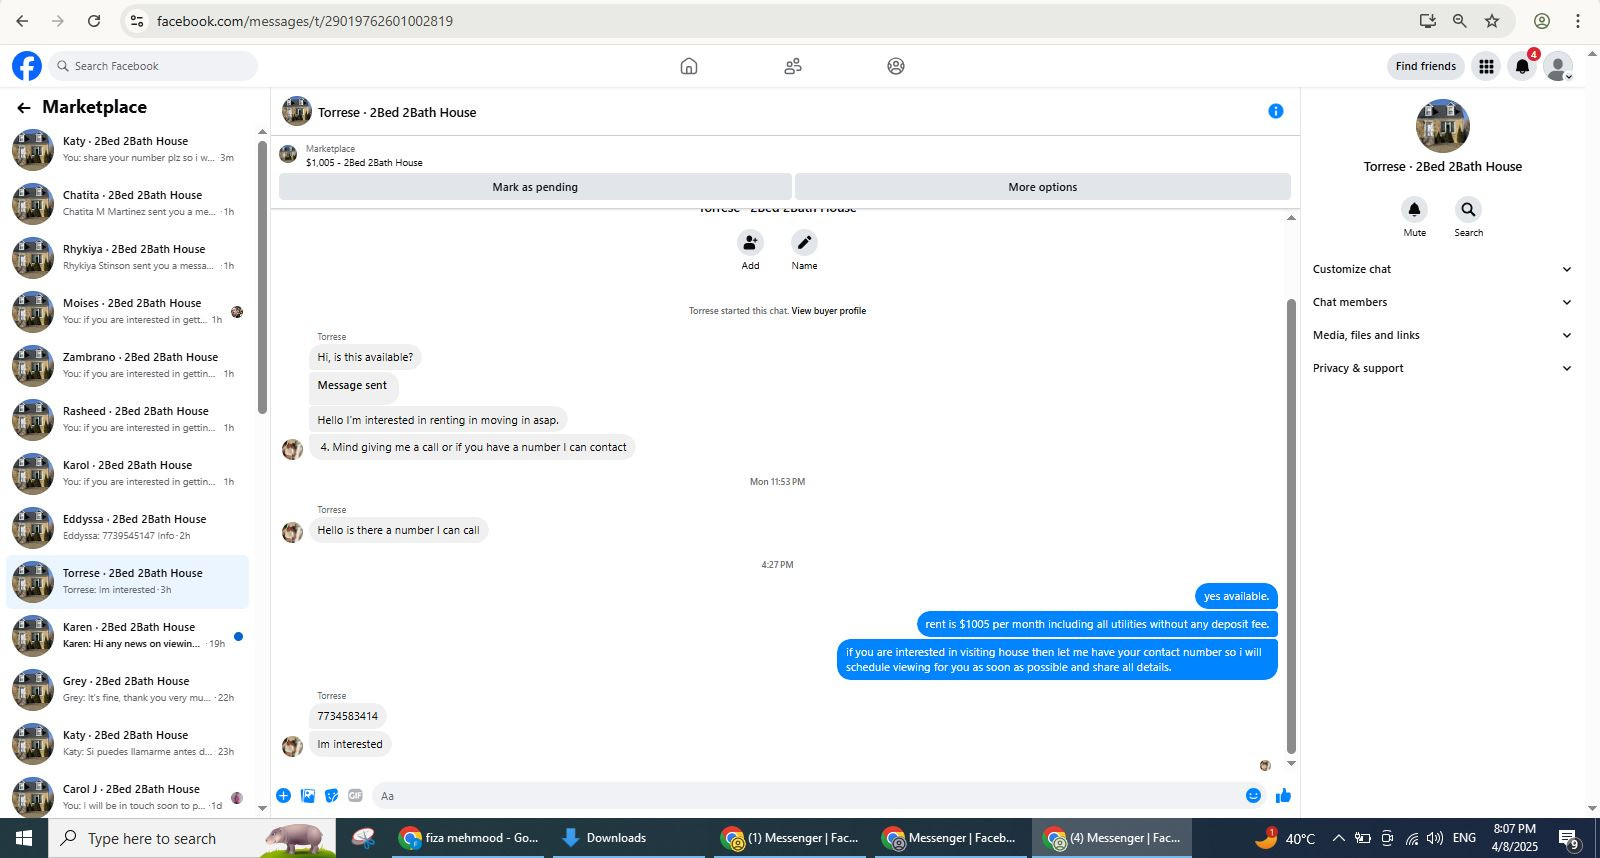Image resolution: width=1600 pixels, height=858 pixels.
Task: Choose a GIF in composer
Action: click(356, 796)
